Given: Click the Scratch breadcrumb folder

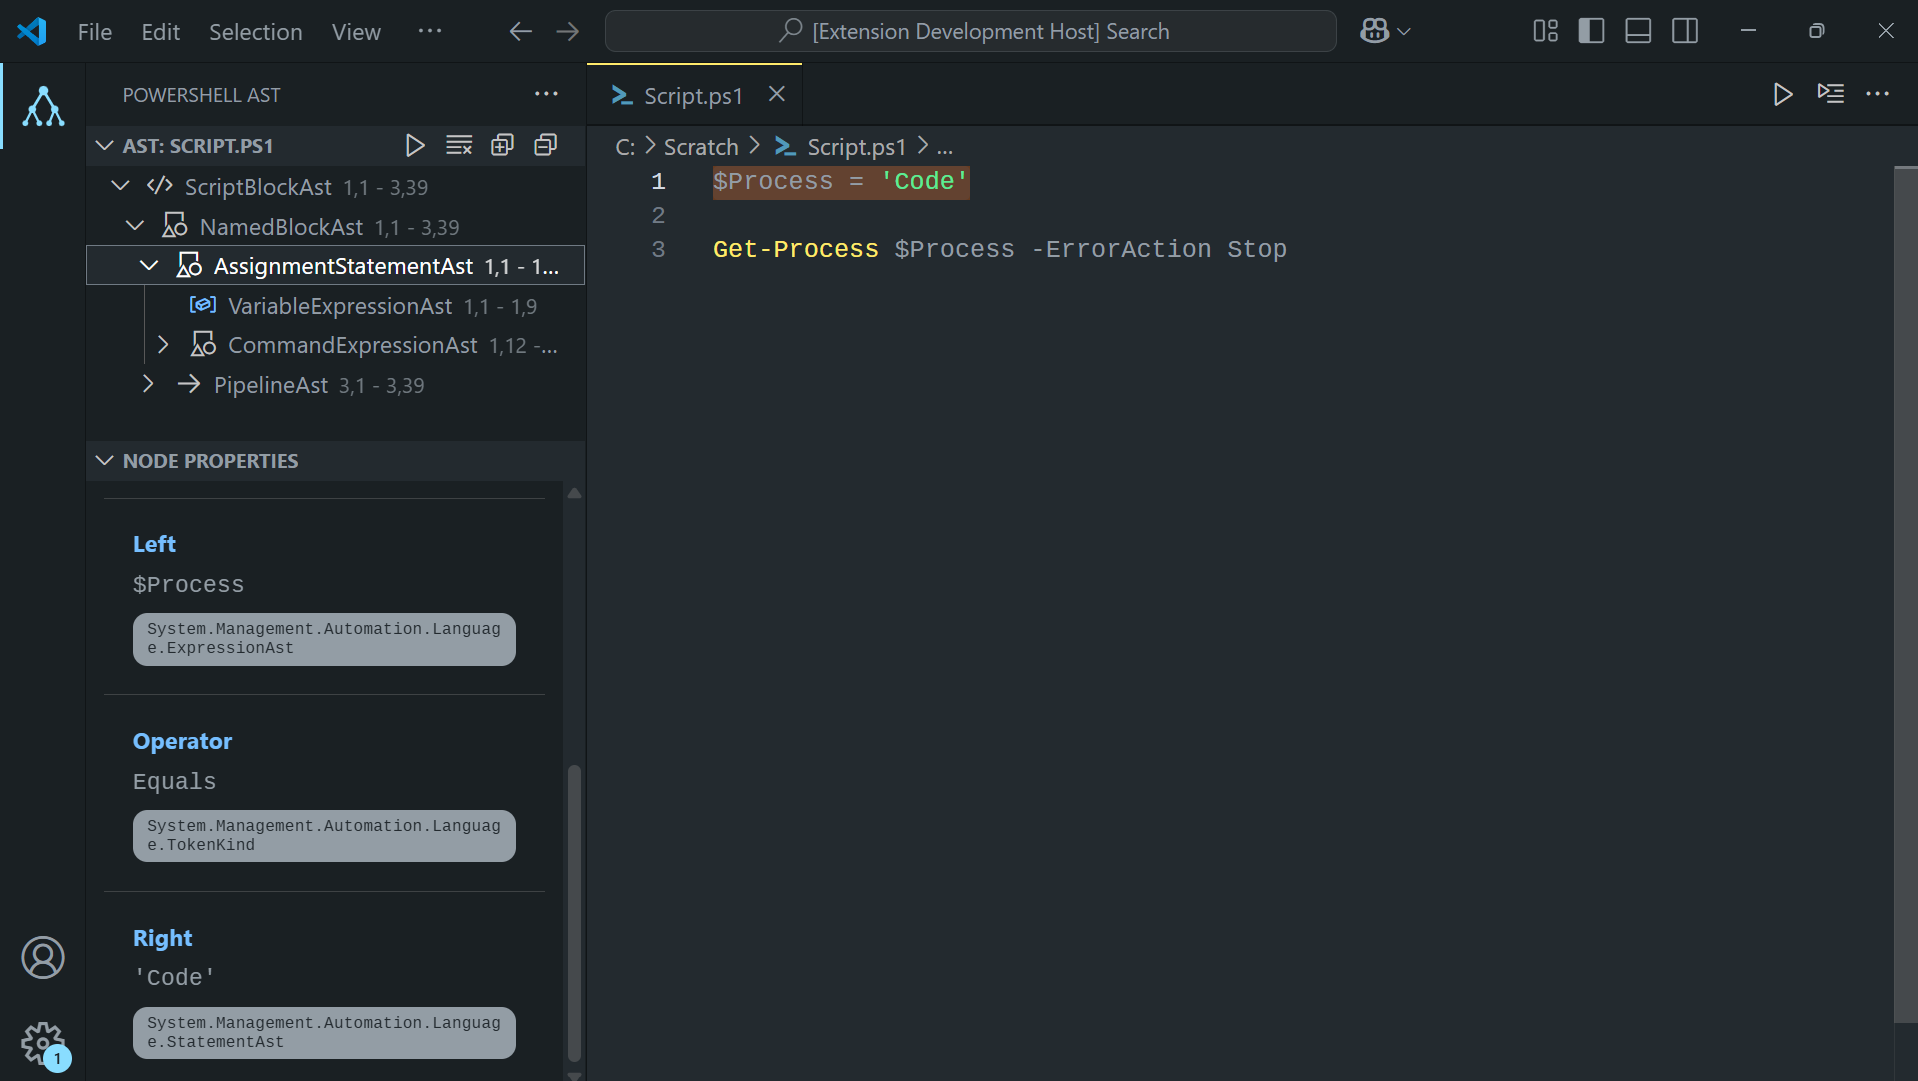Looking at the screenshot, I should (x=701, y=147).
